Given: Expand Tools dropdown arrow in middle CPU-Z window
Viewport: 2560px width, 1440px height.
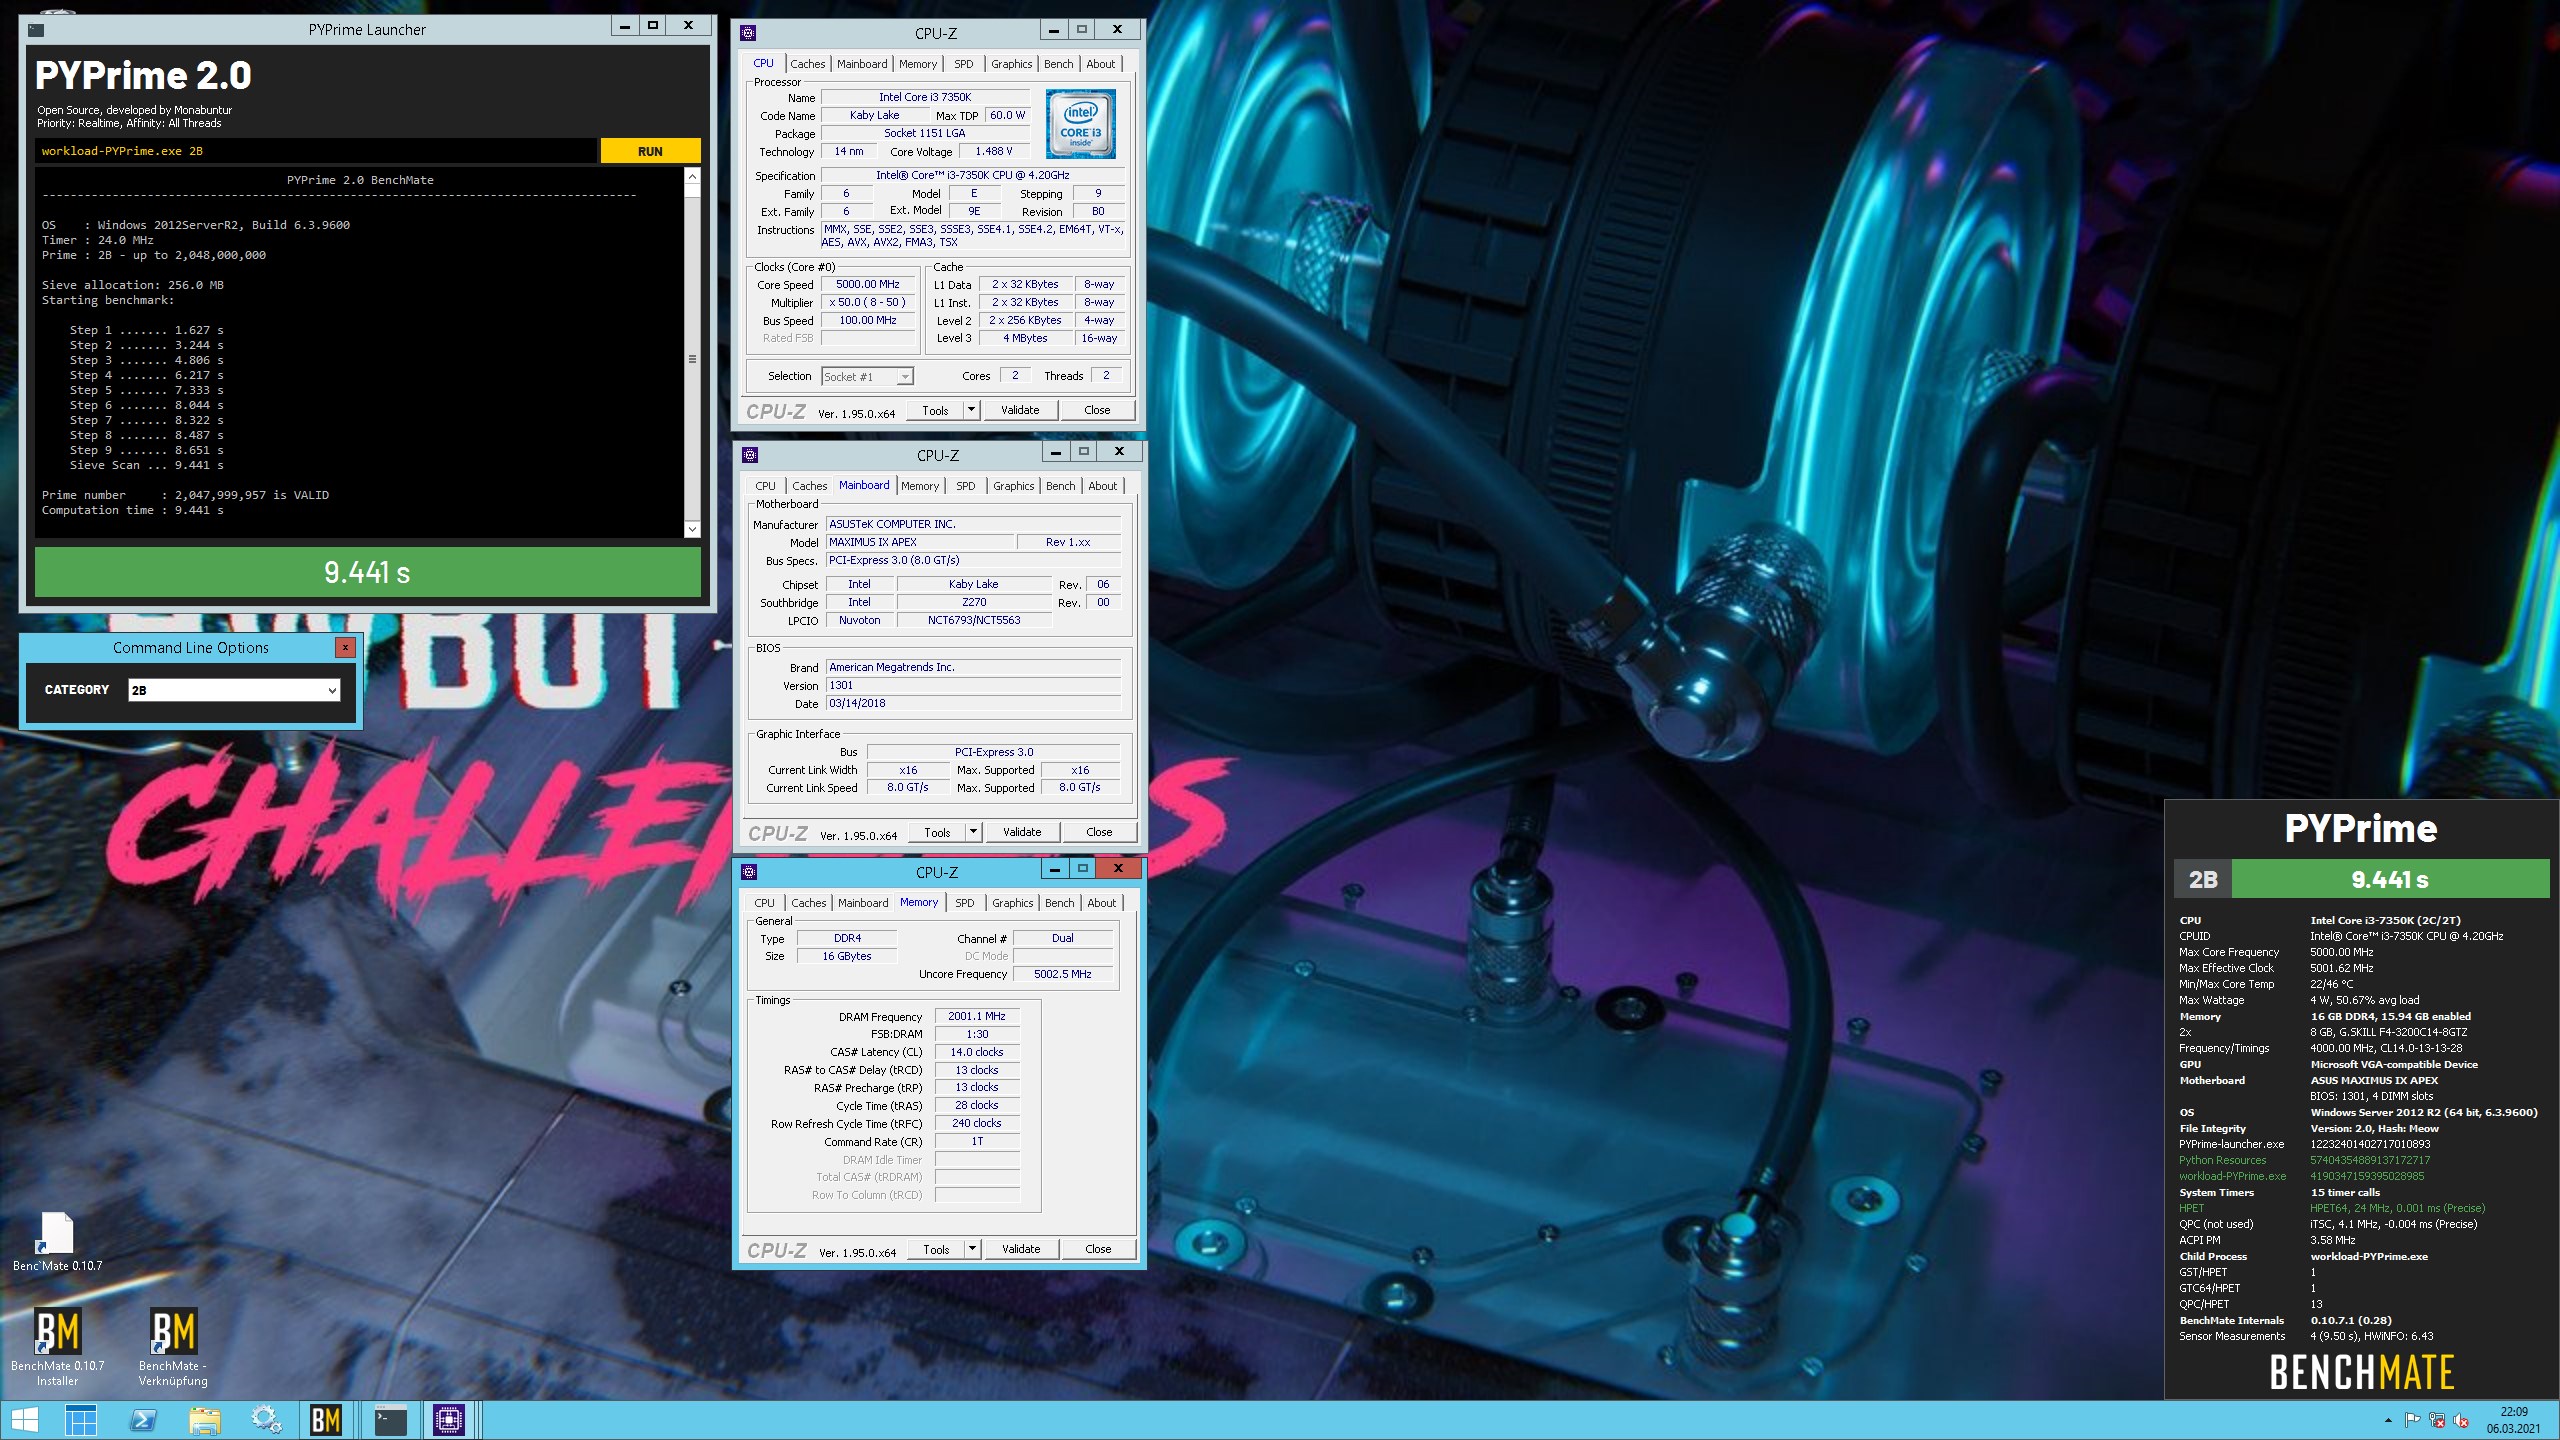Looking at the screenshot, I should click(972, 832).
